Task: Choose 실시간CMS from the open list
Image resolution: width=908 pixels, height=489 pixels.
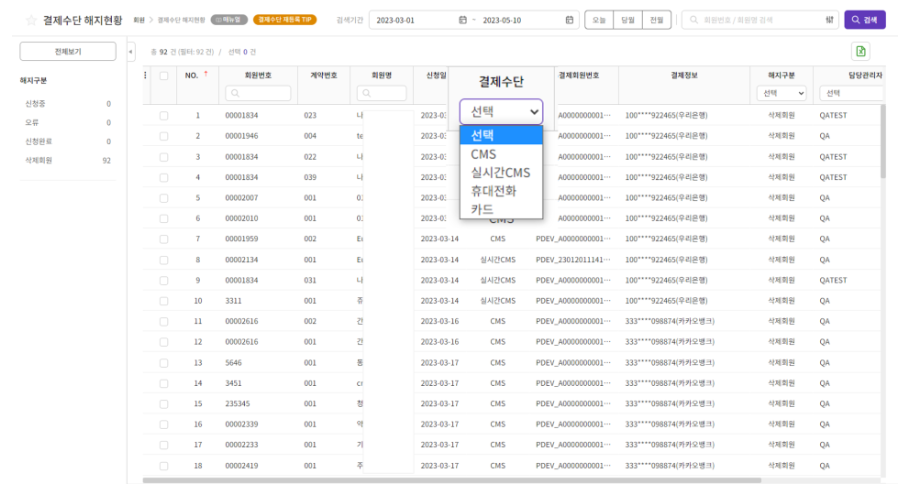Action: click(499, 172)
